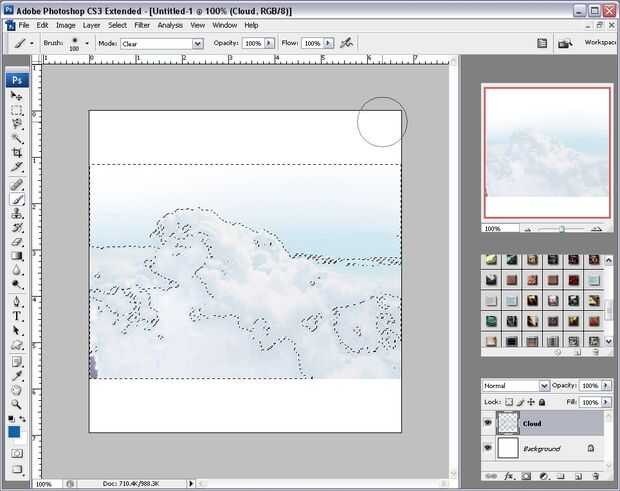Image resolution: width=620 pixels, height=491 pixels.
Task: Select the Pen tool
Action: (x=16, y=302)
